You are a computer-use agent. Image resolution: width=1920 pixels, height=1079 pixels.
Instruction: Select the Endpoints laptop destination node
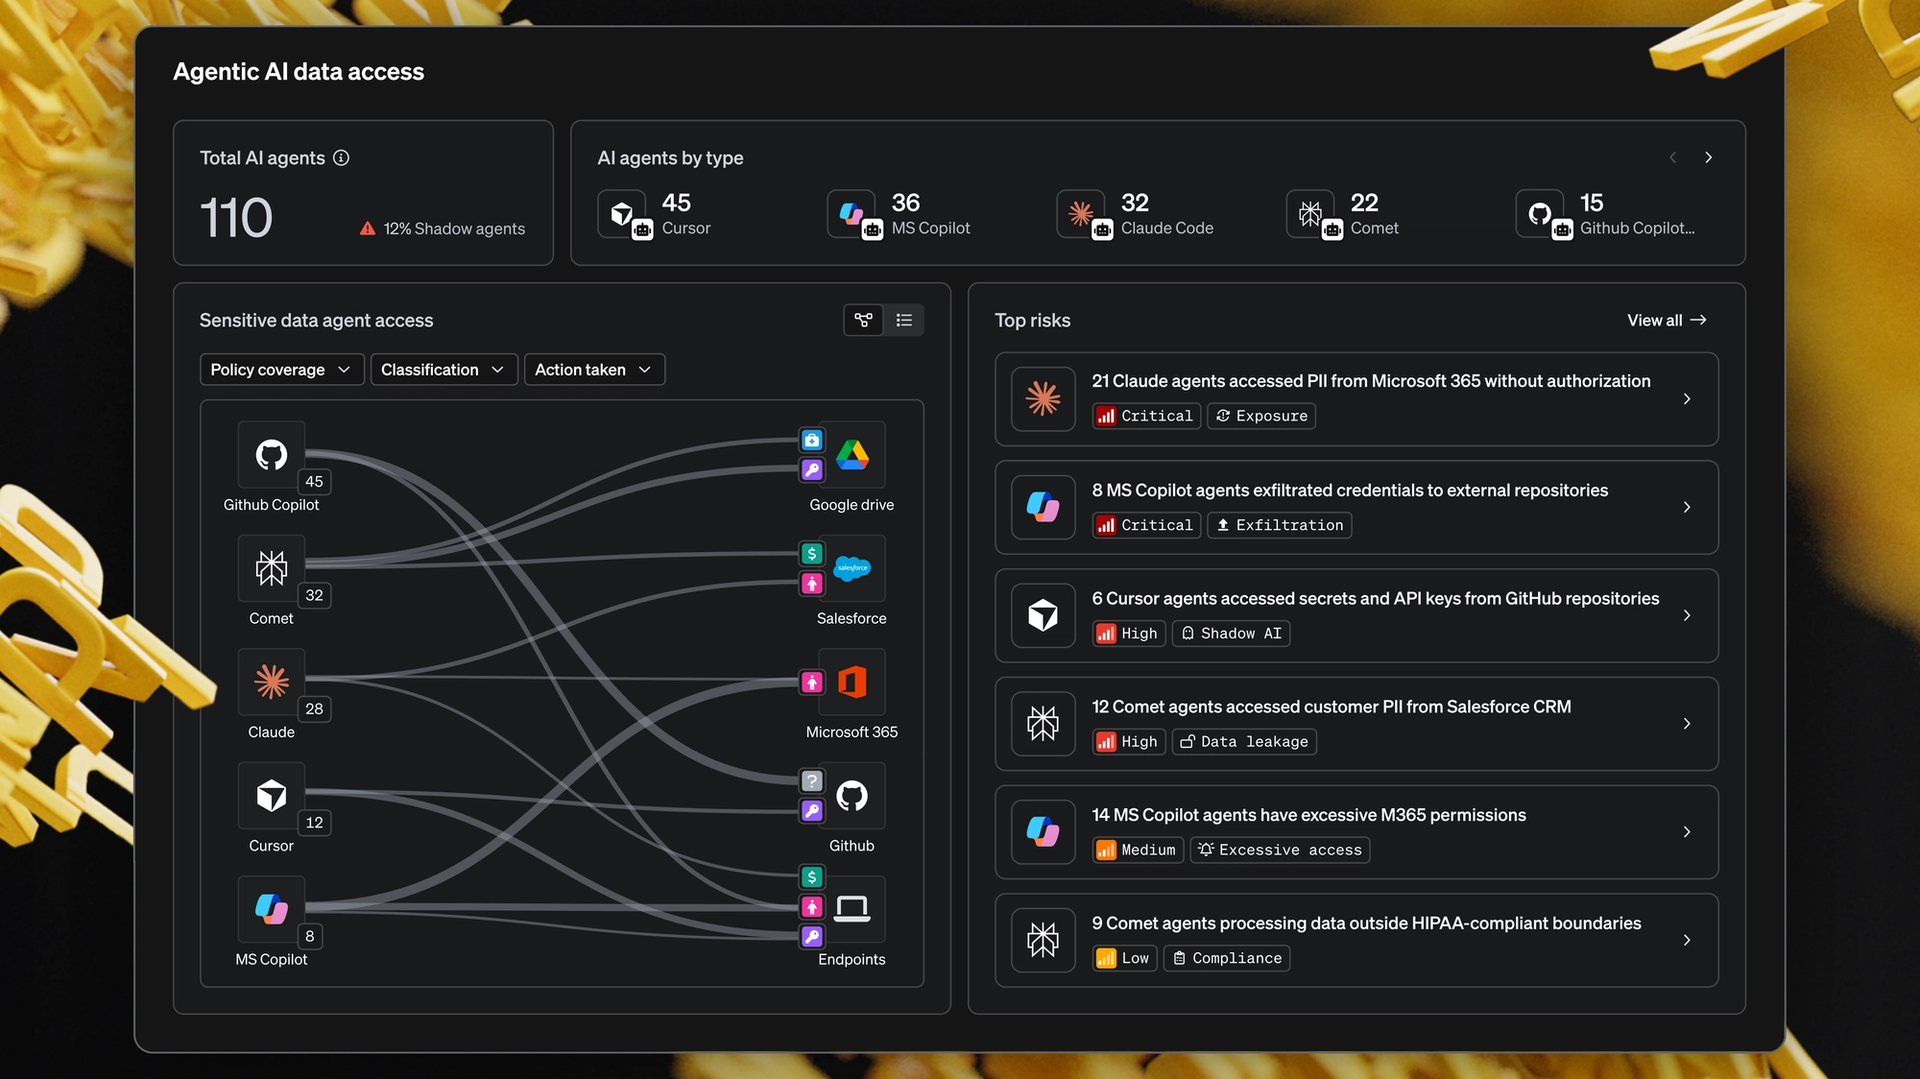(x=852, y=909)
